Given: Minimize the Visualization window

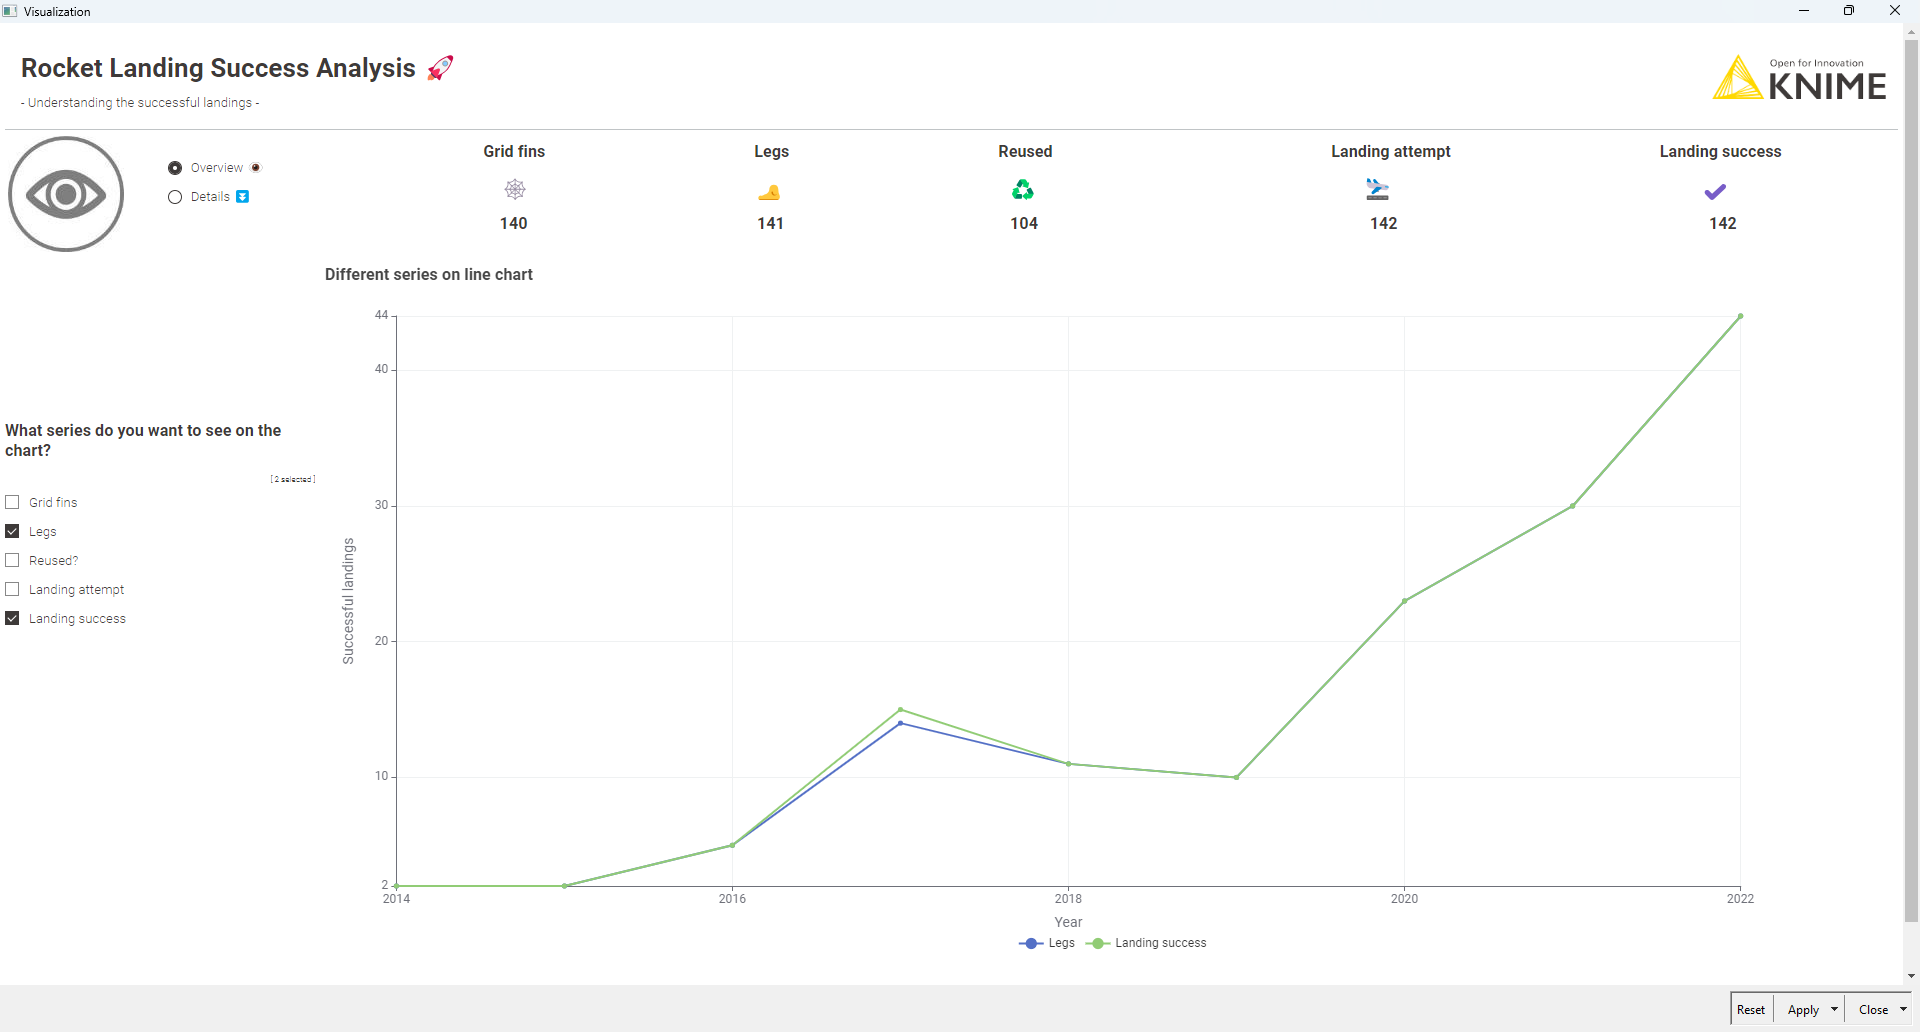Looking at the screenshot, I should [x=1804, y=11].
